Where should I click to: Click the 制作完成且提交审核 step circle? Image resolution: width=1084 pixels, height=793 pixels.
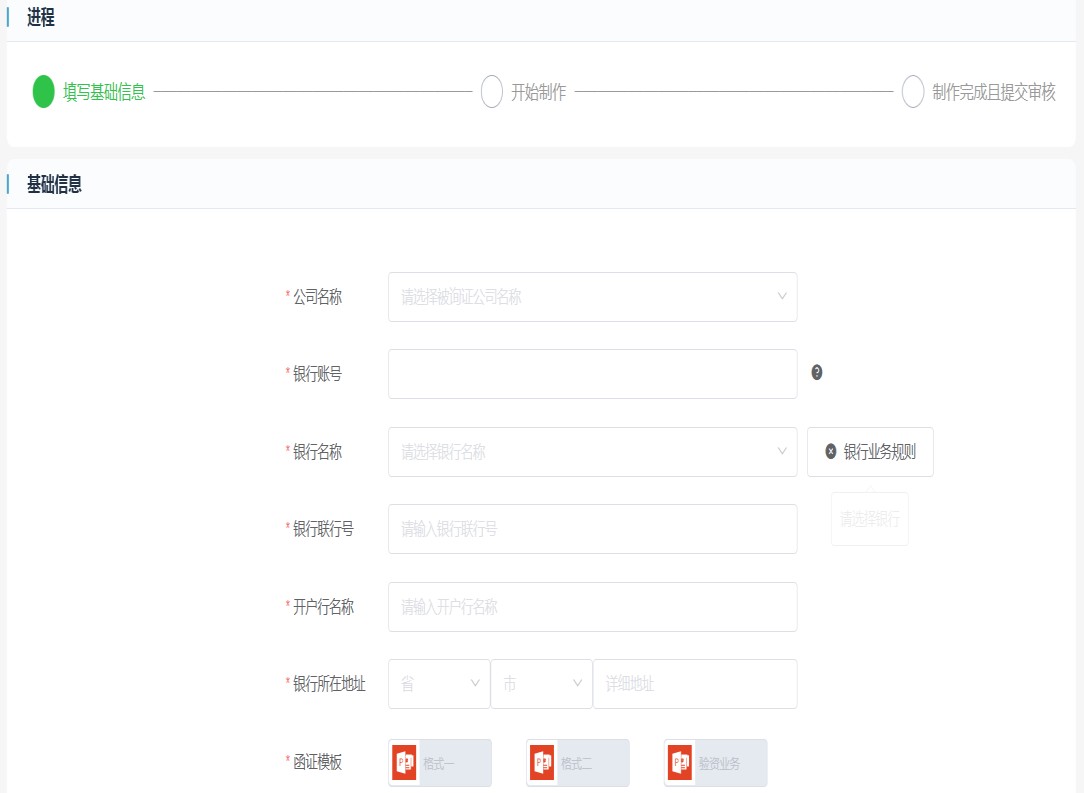tap(912, 92)
